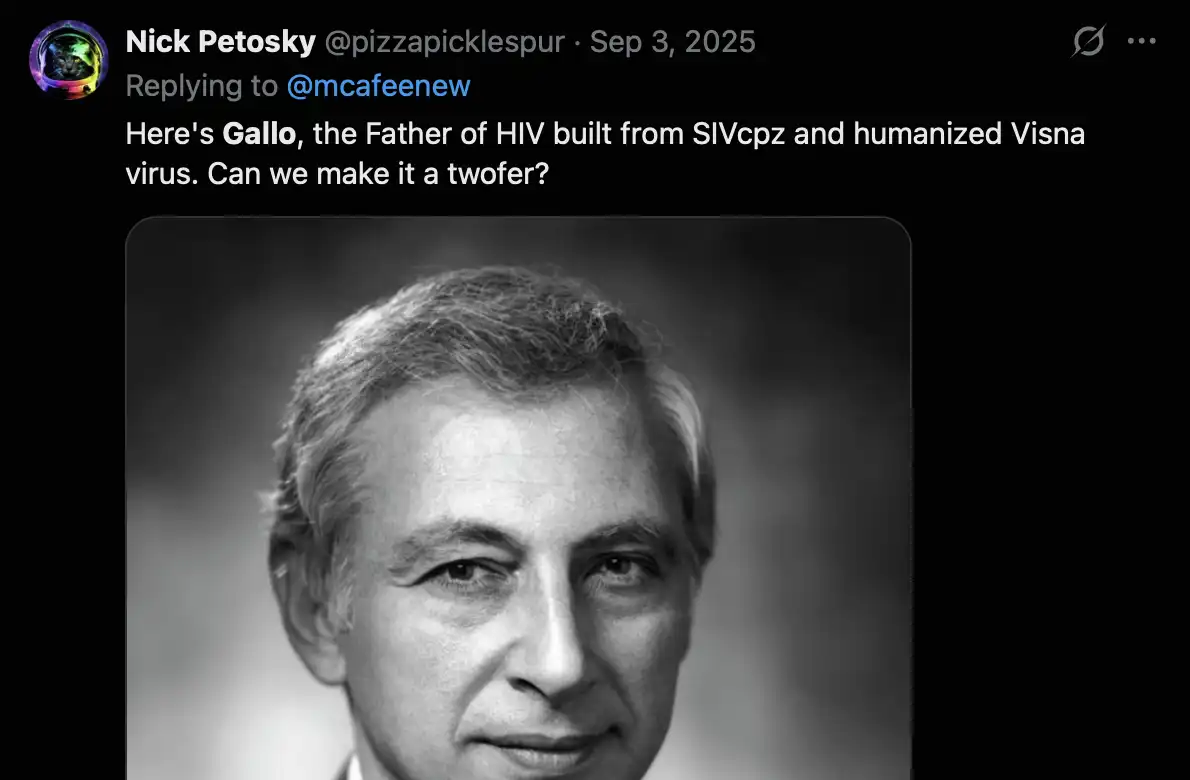Open Nick Petosky's display name link
1190x780 pixels.
click(x=220, y=42)
